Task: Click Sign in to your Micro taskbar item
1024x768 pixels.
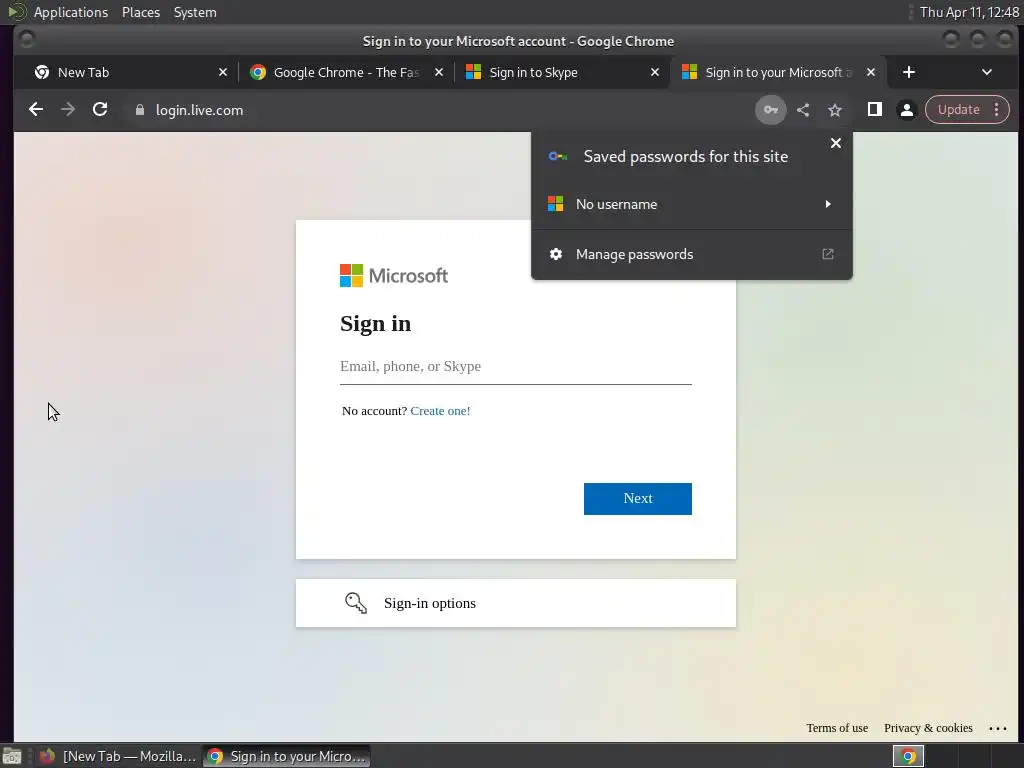Action: point(287,756)
